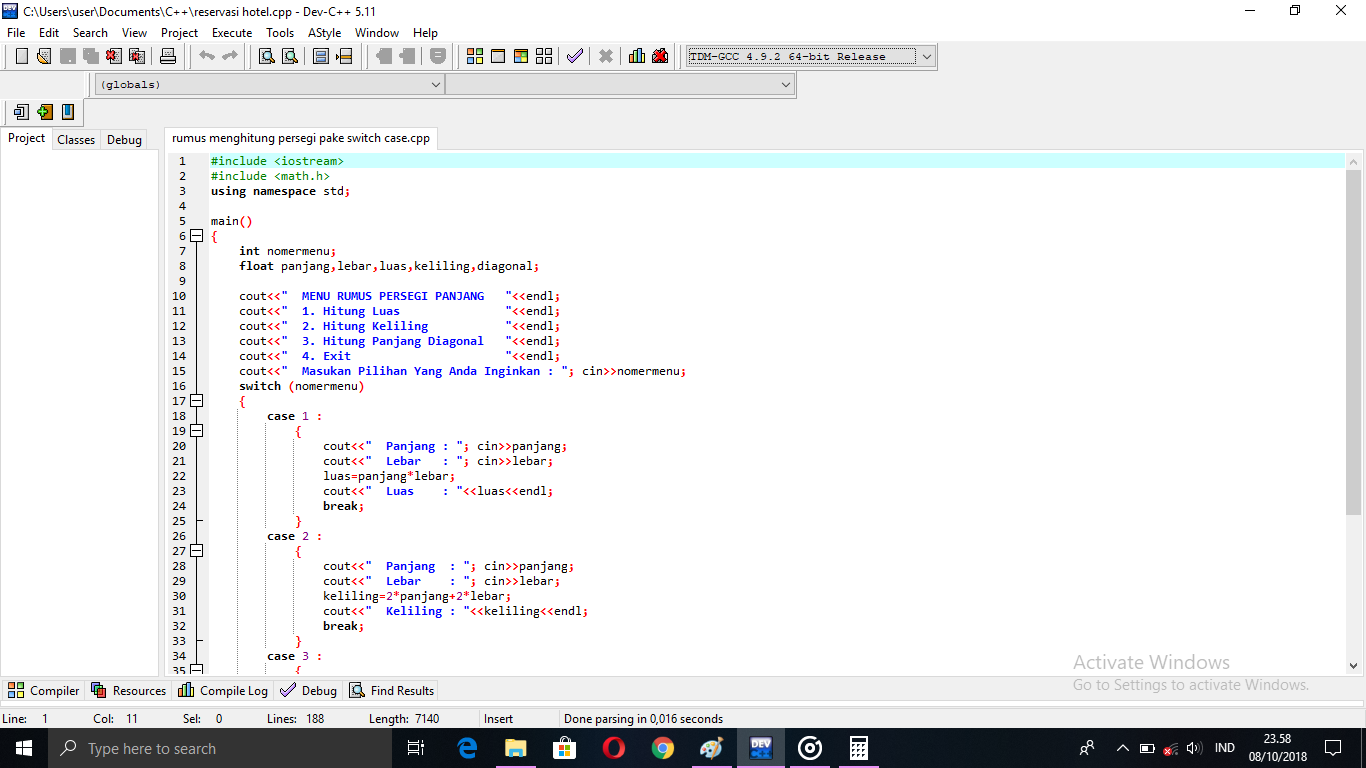Click the Undo icon

coord(208,56)
